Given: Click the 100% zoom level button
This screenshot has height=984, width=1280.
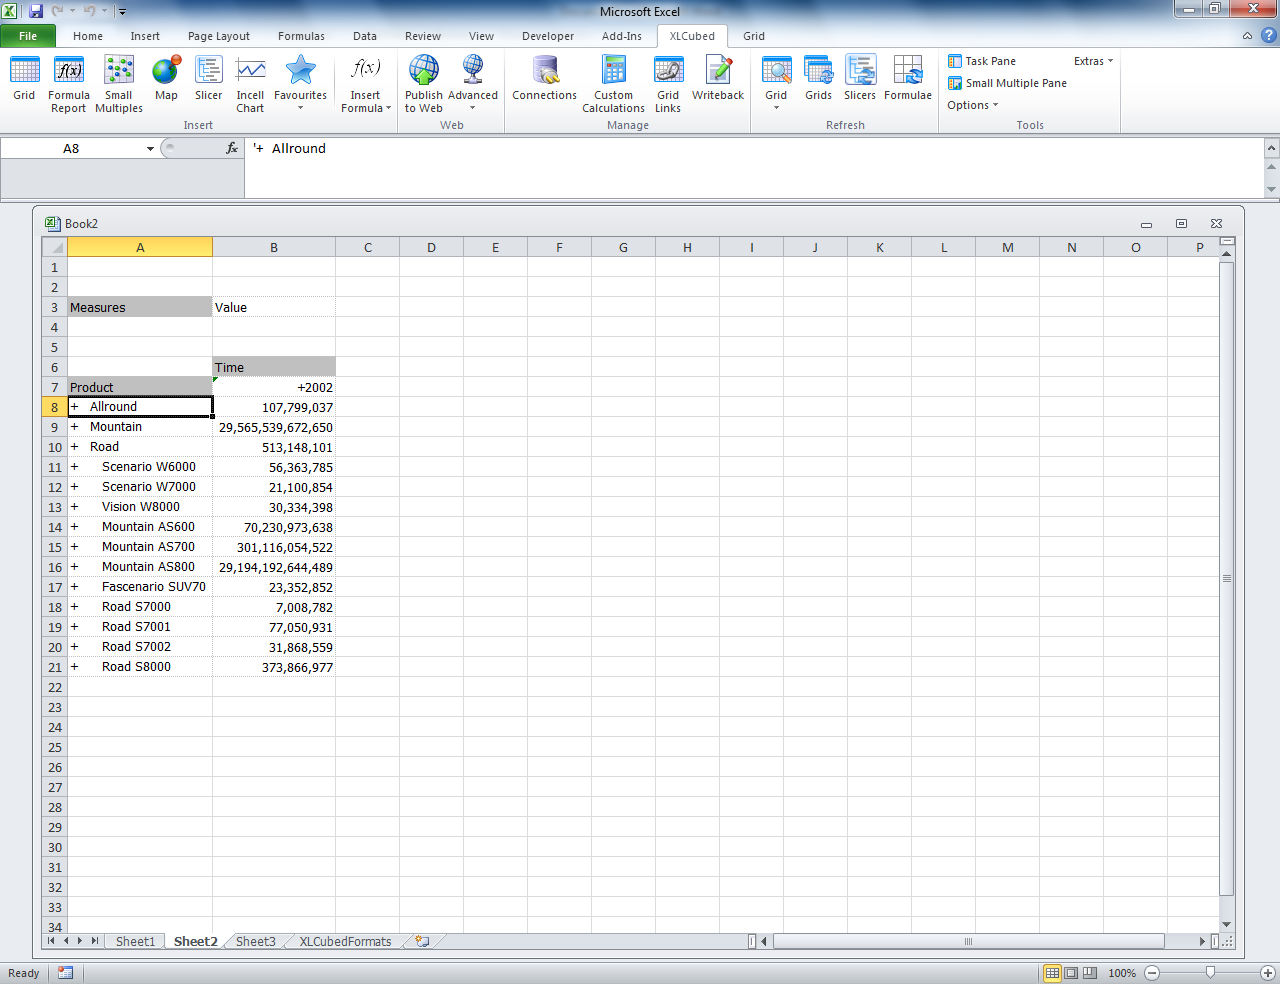Looking at the screenshot, I should tap(1122, 972).
